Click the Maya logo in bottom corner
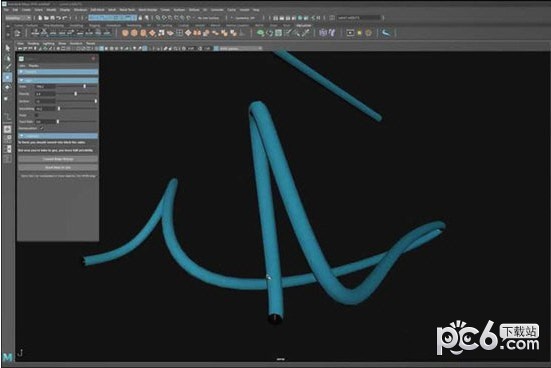 point(7,357)
